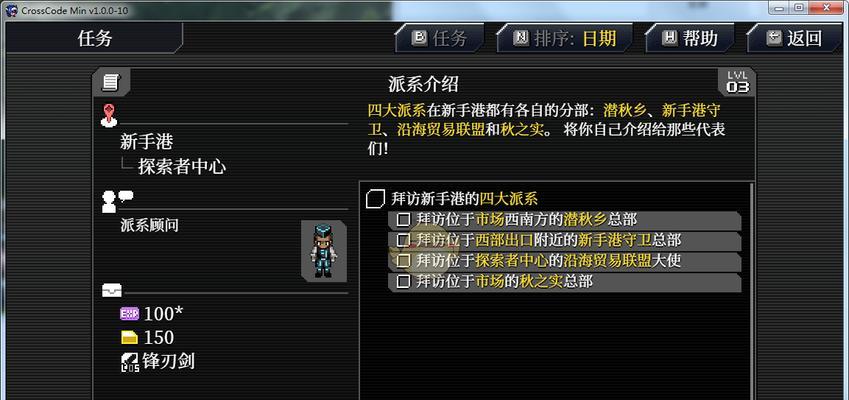
Task: Click the rewards chest icon
Action: point(112,290)
